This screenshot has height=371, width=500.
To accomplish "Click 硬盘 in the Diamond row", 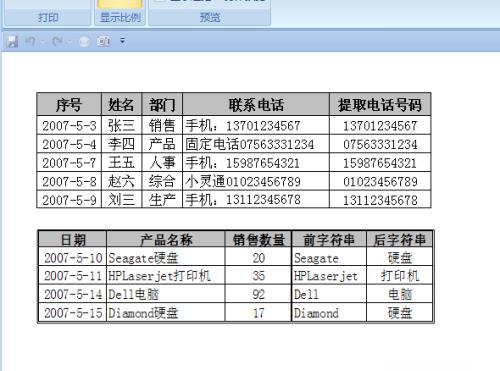I will click(x=400, y=313).
